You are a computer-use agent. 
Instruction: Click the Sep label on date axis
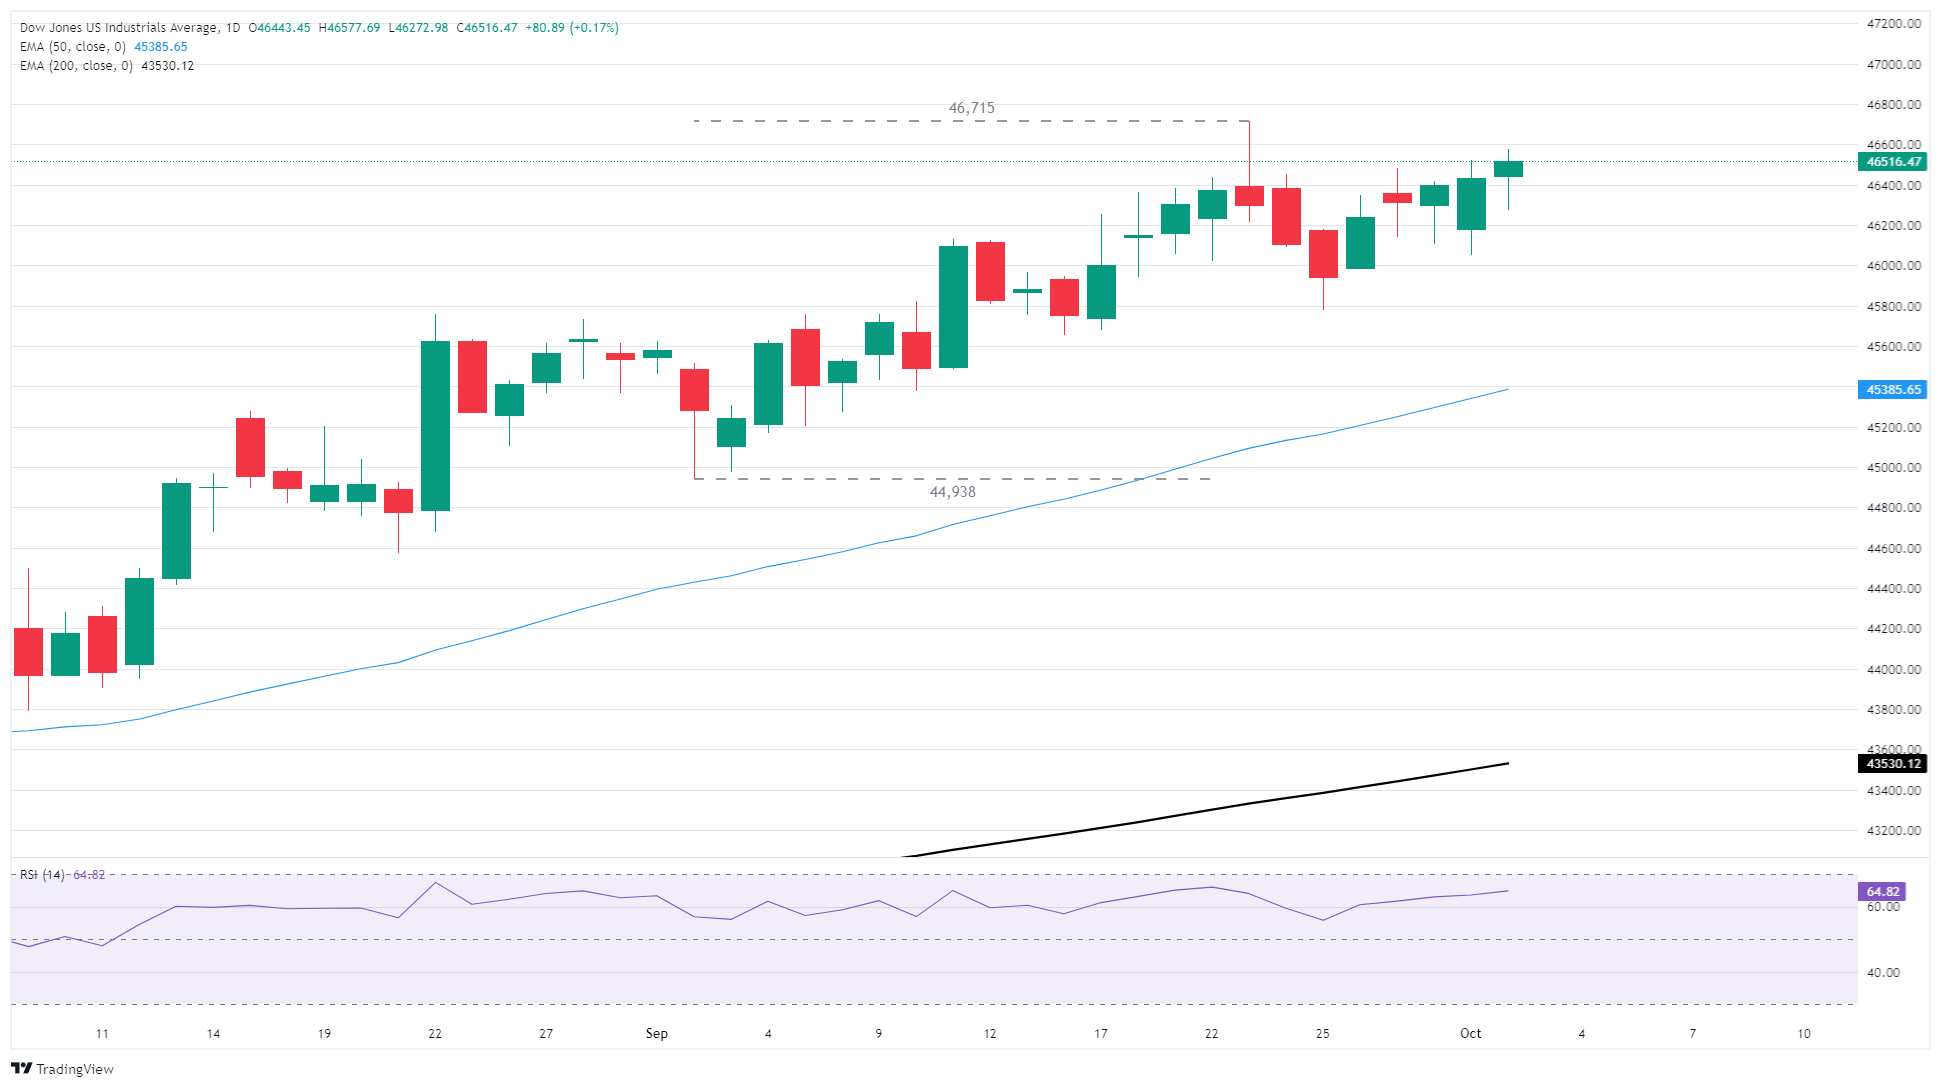pos(656,1033)
